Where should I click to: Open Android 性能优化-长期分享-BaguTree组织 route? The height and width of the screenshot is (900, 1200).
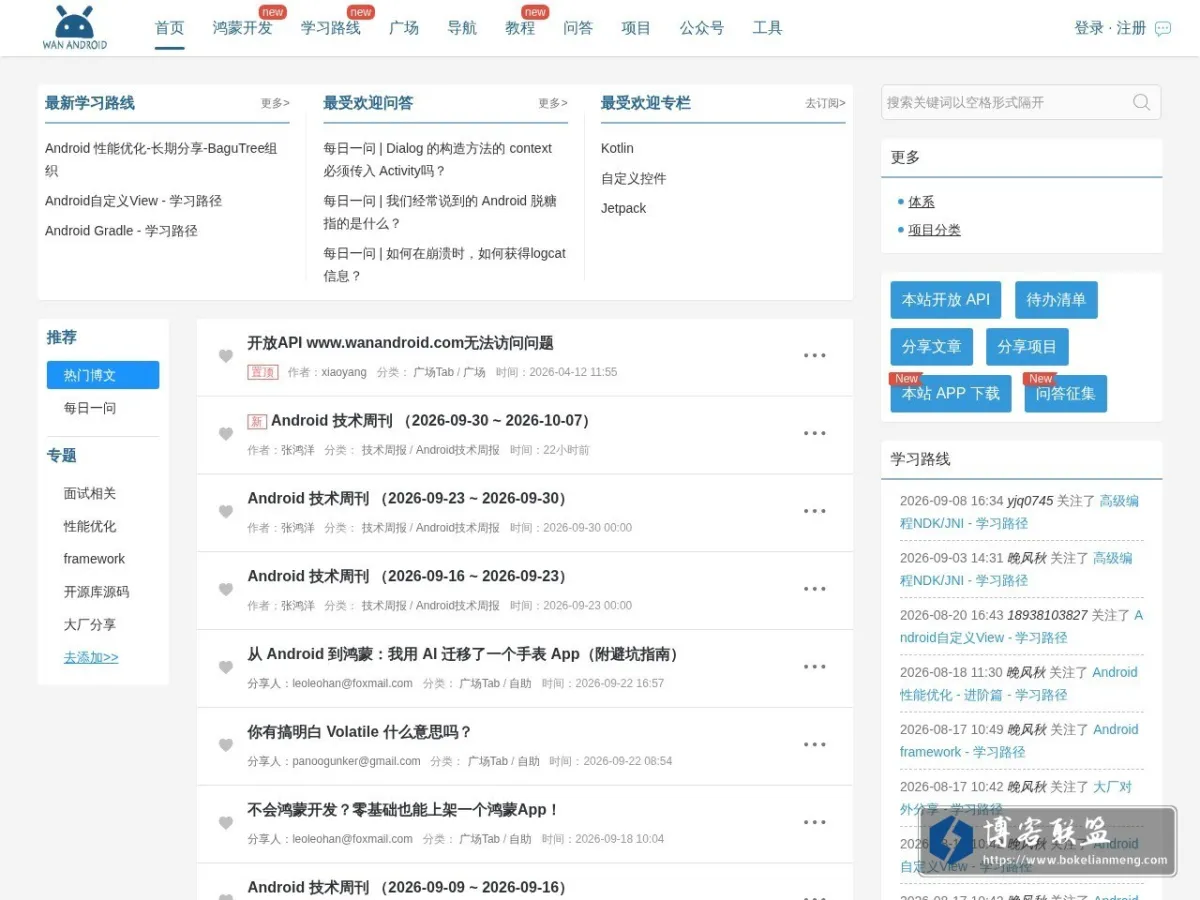[x=162, y=159]
